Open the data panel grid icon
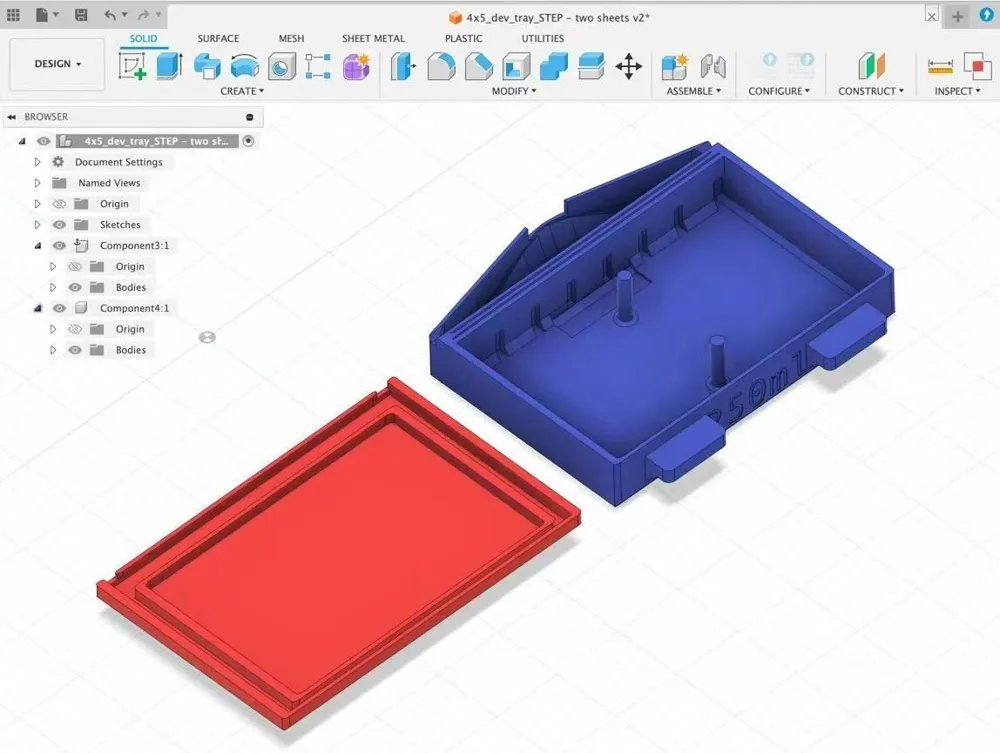This screenshot has height=753, width=1000. pyautogui.click(x=13, y=15)
